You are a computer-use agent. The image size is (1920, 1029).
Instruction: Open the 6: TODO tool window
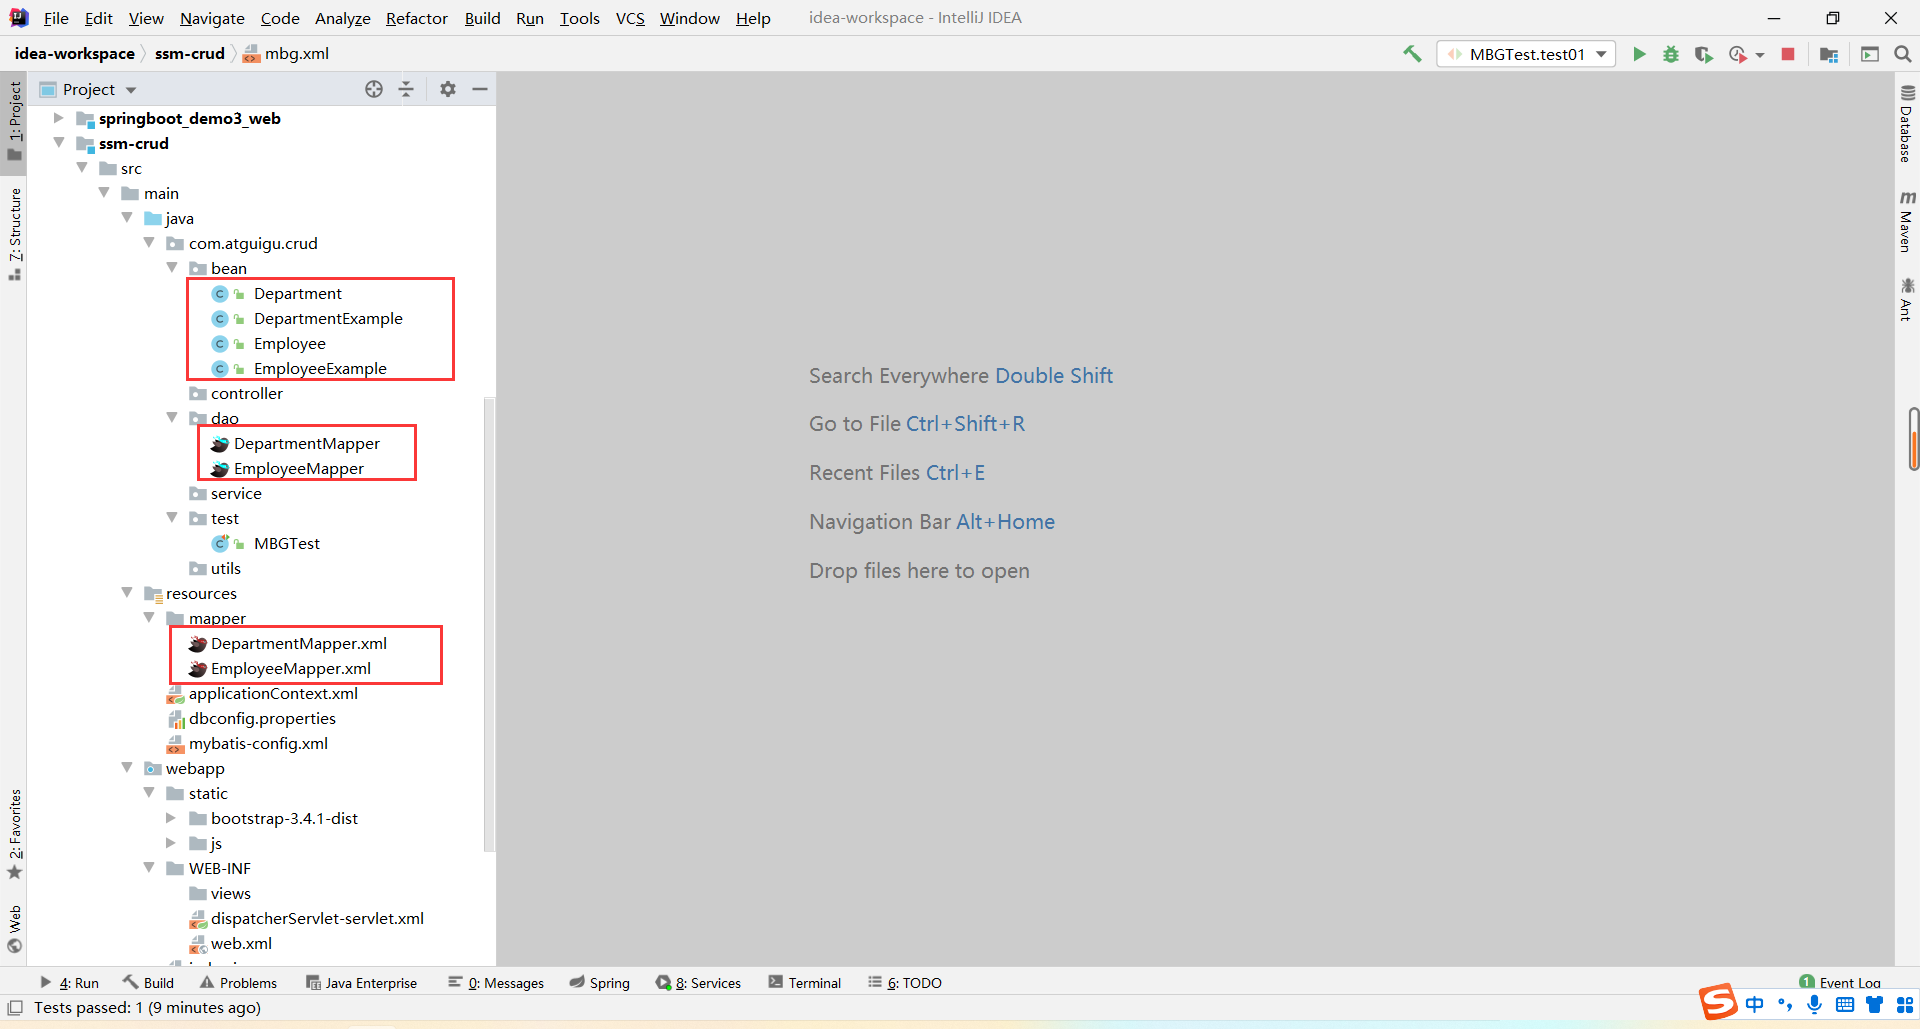(905, 983)
